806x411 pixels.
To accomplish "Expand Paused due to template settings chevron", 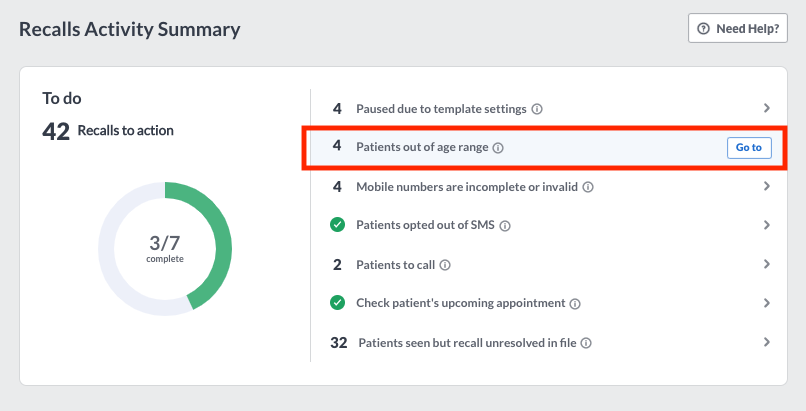I will [x=766, y=108].
